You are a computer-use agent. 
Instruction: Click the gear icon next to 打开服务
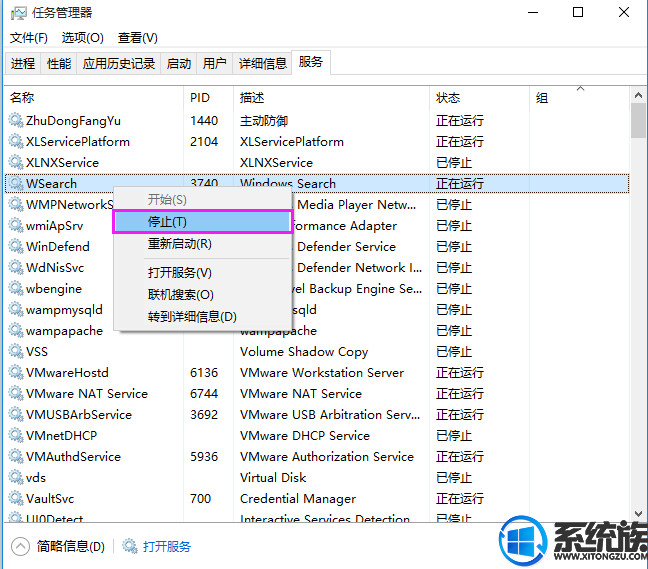(x=129, y=546)
